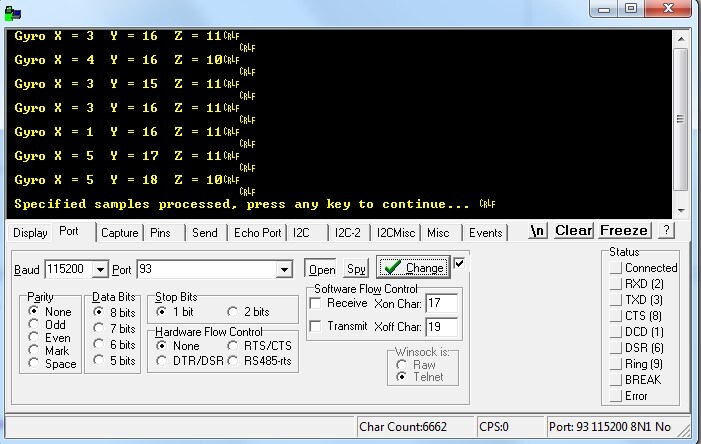Expand the Port number dropdown
The height and width of the screenshot is (444, 701).
click(284, 270)
